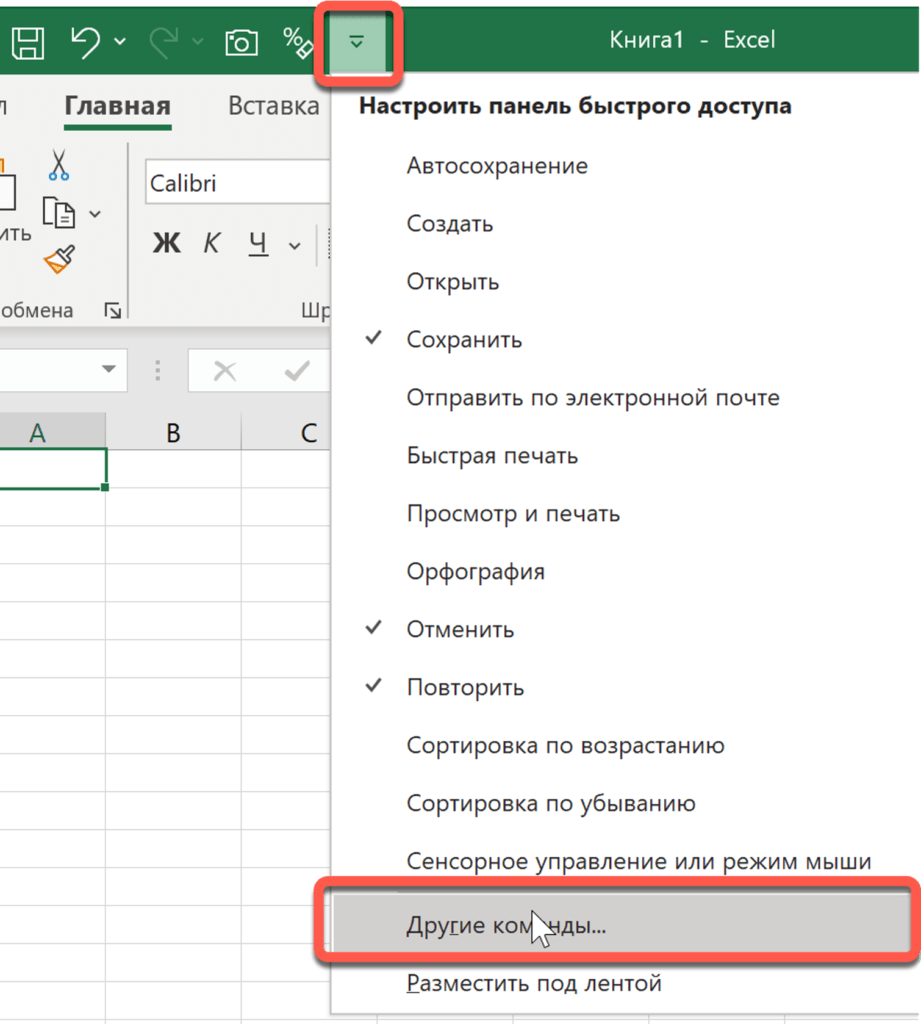This screenshot has height=1024, width=921.
Task: Expand the Undo history dropdown arrow
Action: click(120, 41)
